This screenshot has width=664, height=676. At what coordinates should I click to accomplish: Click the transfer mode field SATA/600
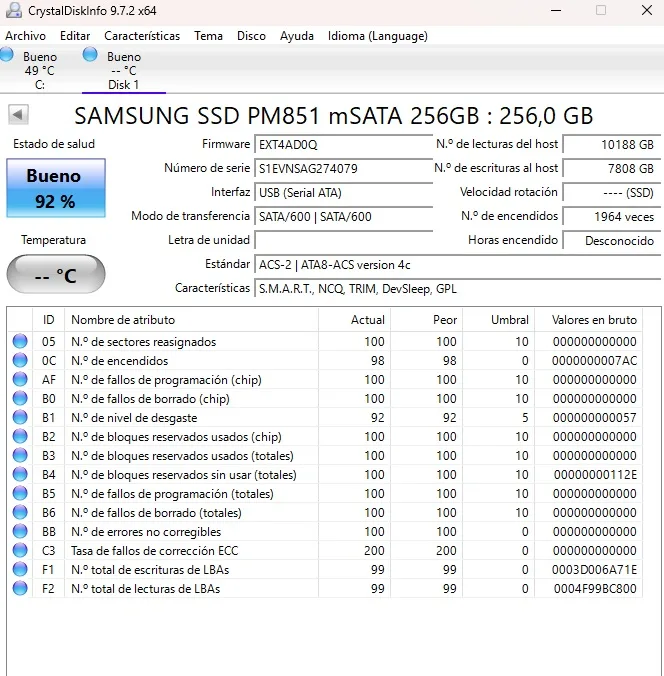[x=344, y=216]
